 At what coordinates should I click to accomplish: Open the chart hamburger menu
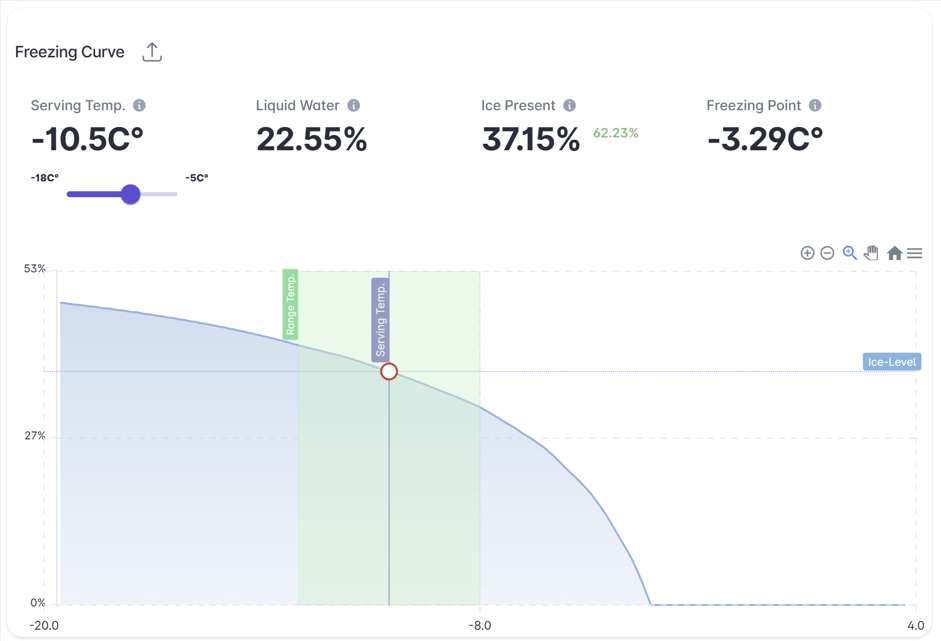click(x=915, y=253)
